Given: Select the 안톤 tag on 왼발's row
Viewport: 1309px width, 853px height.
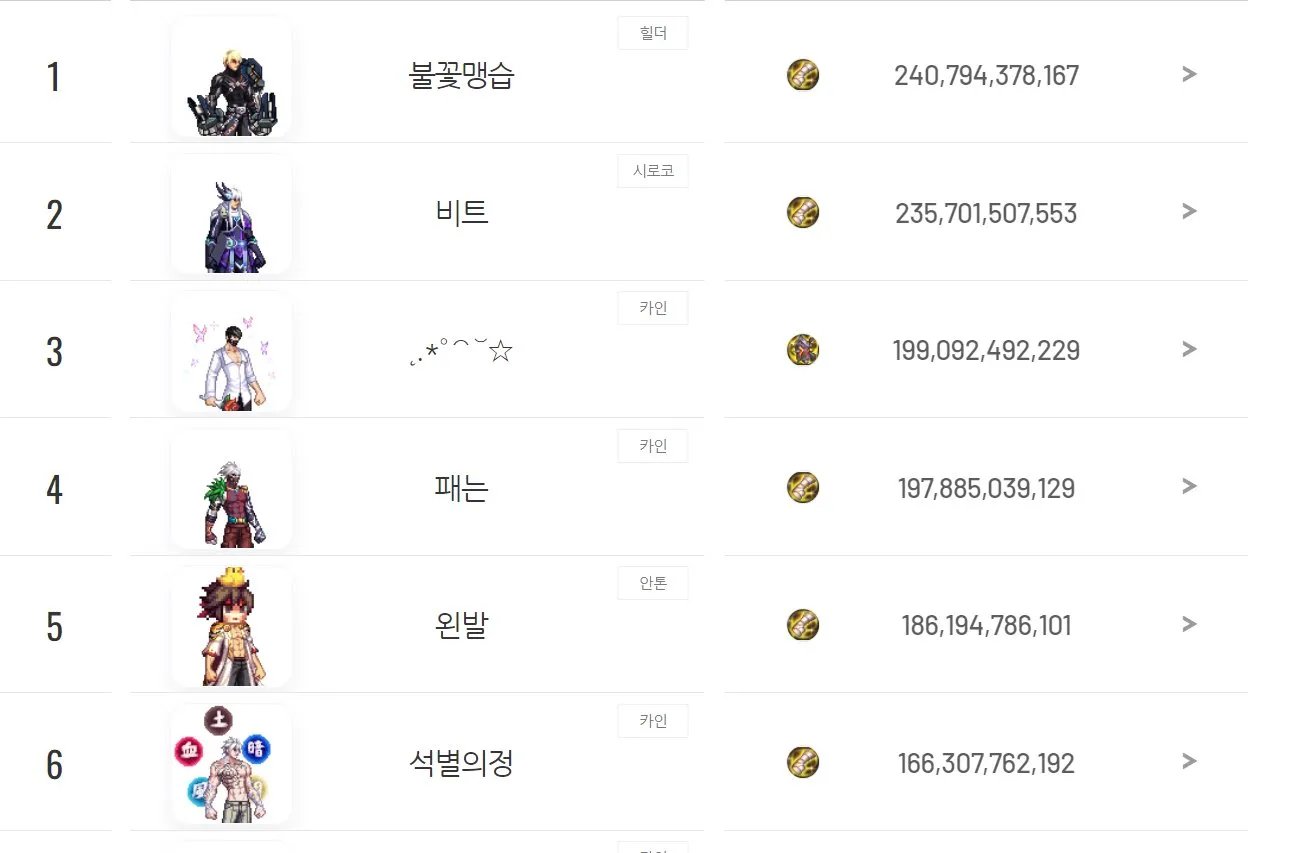Looking at the screenshot, I should [653, 583].
